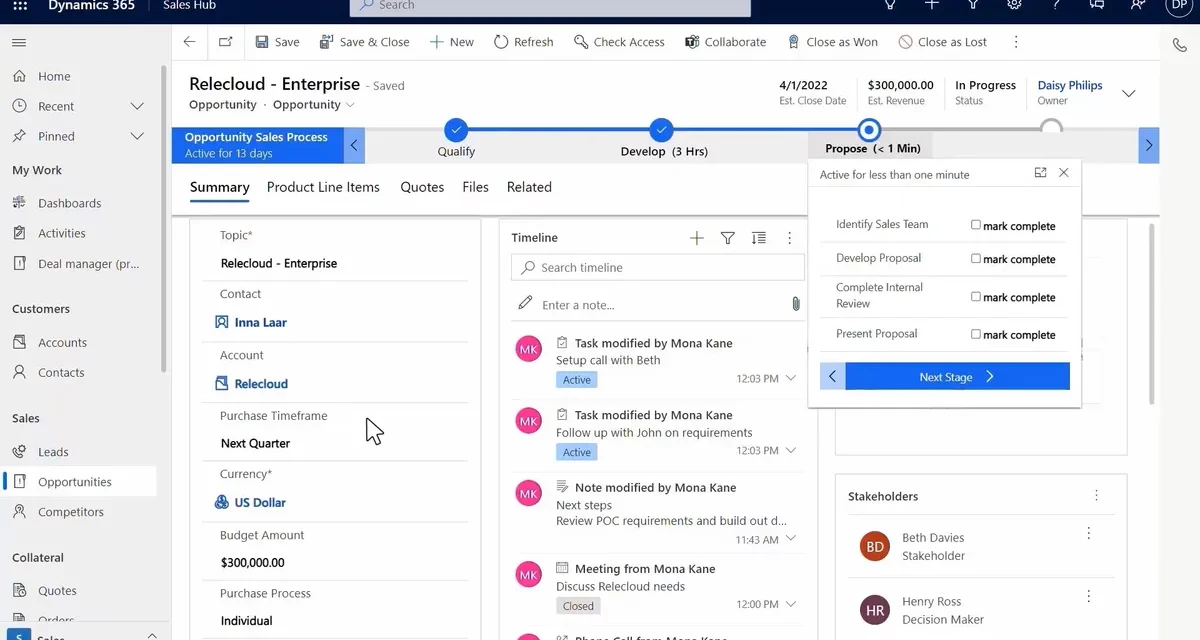1200x640 pixels.
Task: Select the Qualify stage marker
Action: tap(456, 129)
